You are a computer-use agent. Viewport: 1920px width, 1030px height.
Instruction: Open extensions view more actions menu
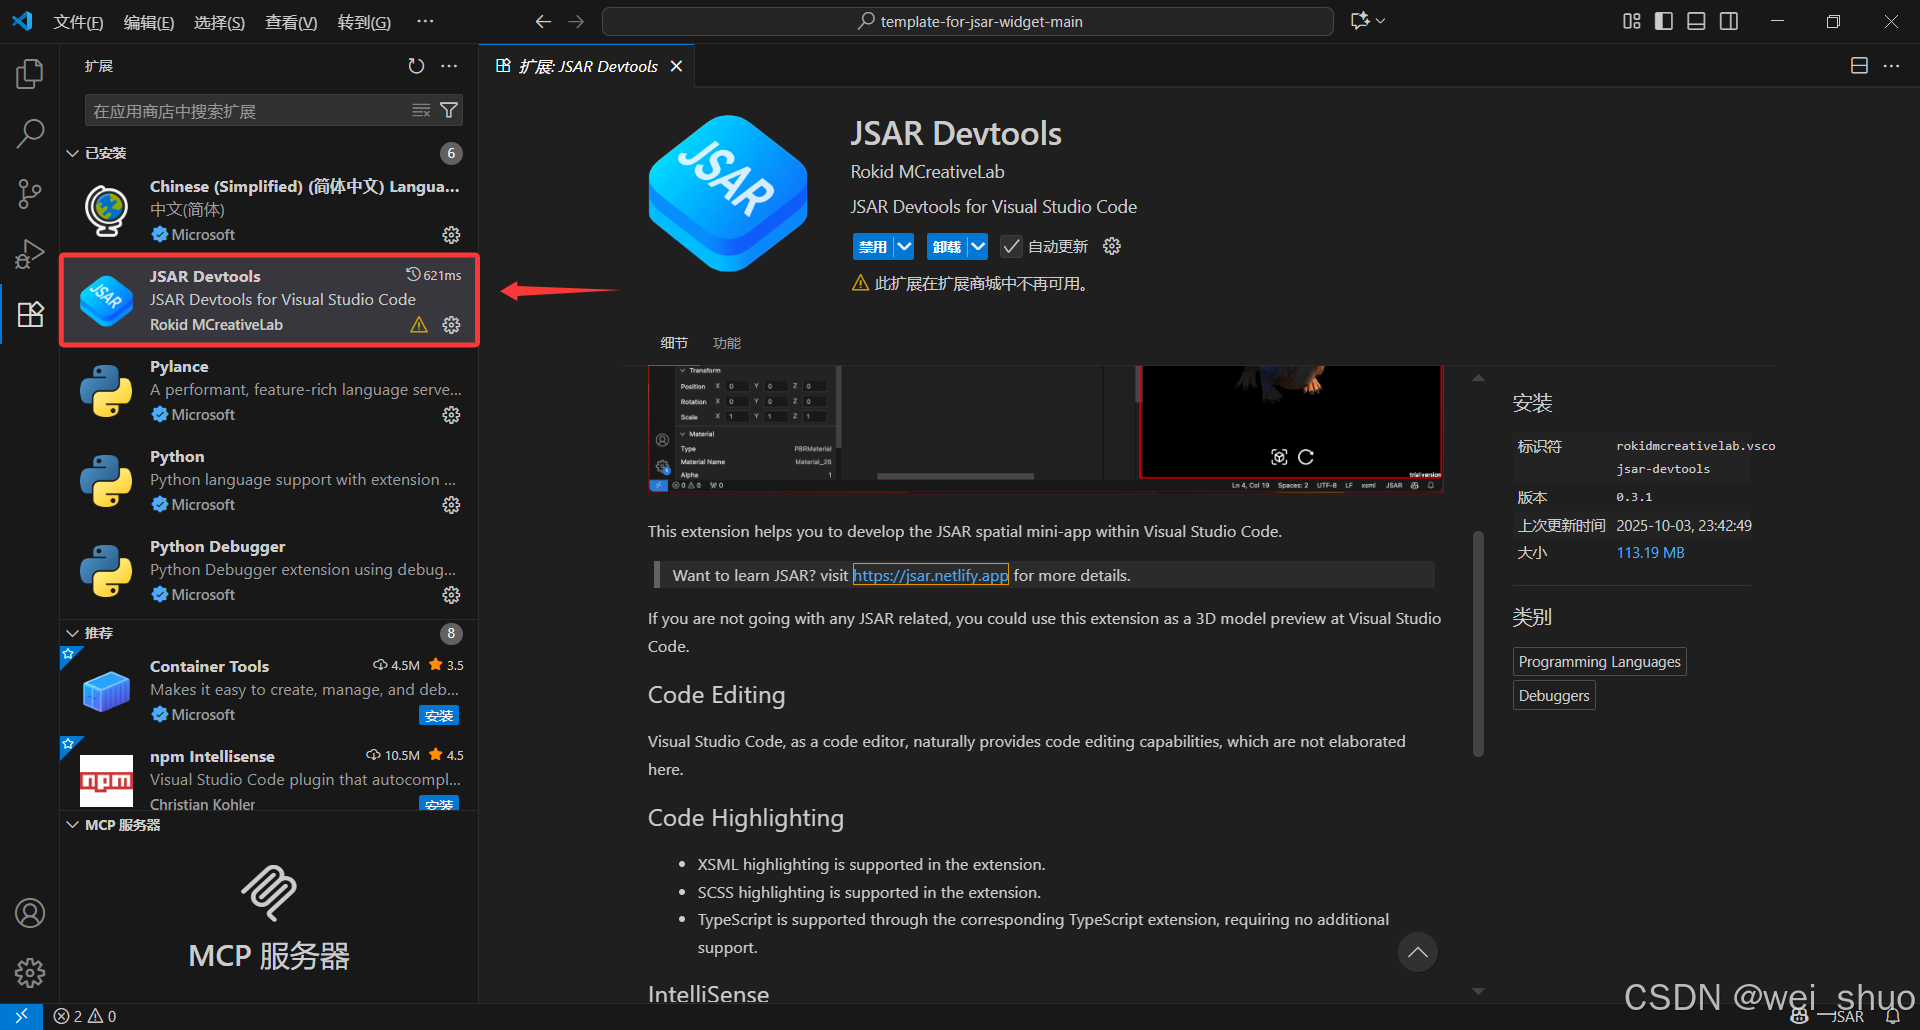coord(449,66)
